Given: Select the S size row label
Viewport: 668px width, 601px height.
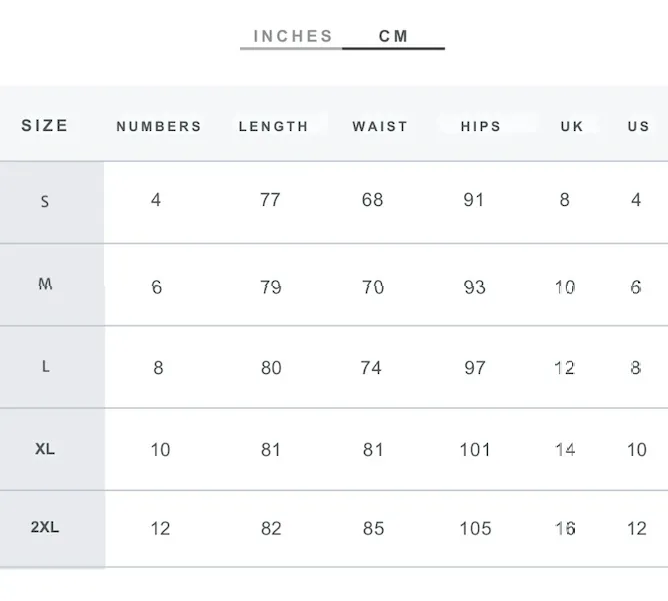Looking at the screenshot, I should coord(45,201).
